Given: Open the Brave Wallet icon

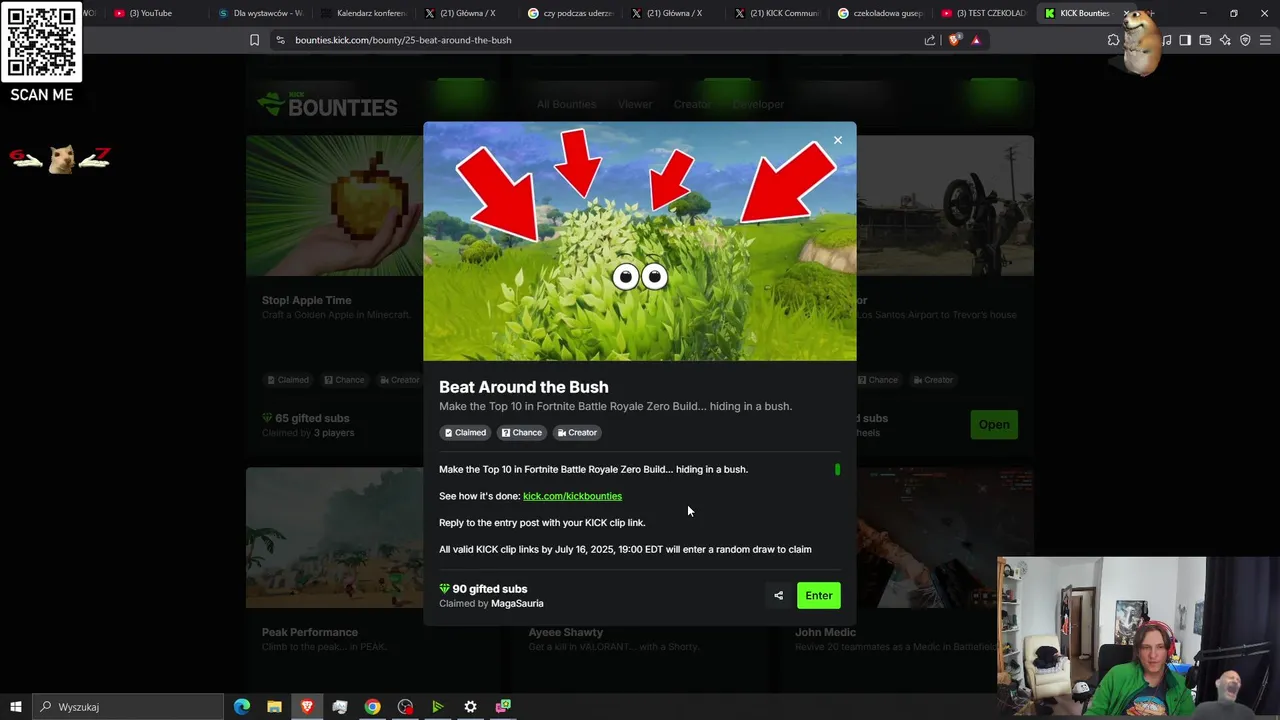Looking at the screenshot, I should click(1205, 40).
